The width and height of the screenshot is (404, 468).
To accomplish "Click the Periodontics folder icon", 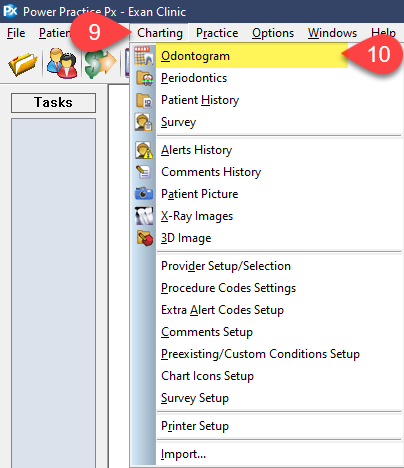I will pyautogui.click(x=144, y=78).
